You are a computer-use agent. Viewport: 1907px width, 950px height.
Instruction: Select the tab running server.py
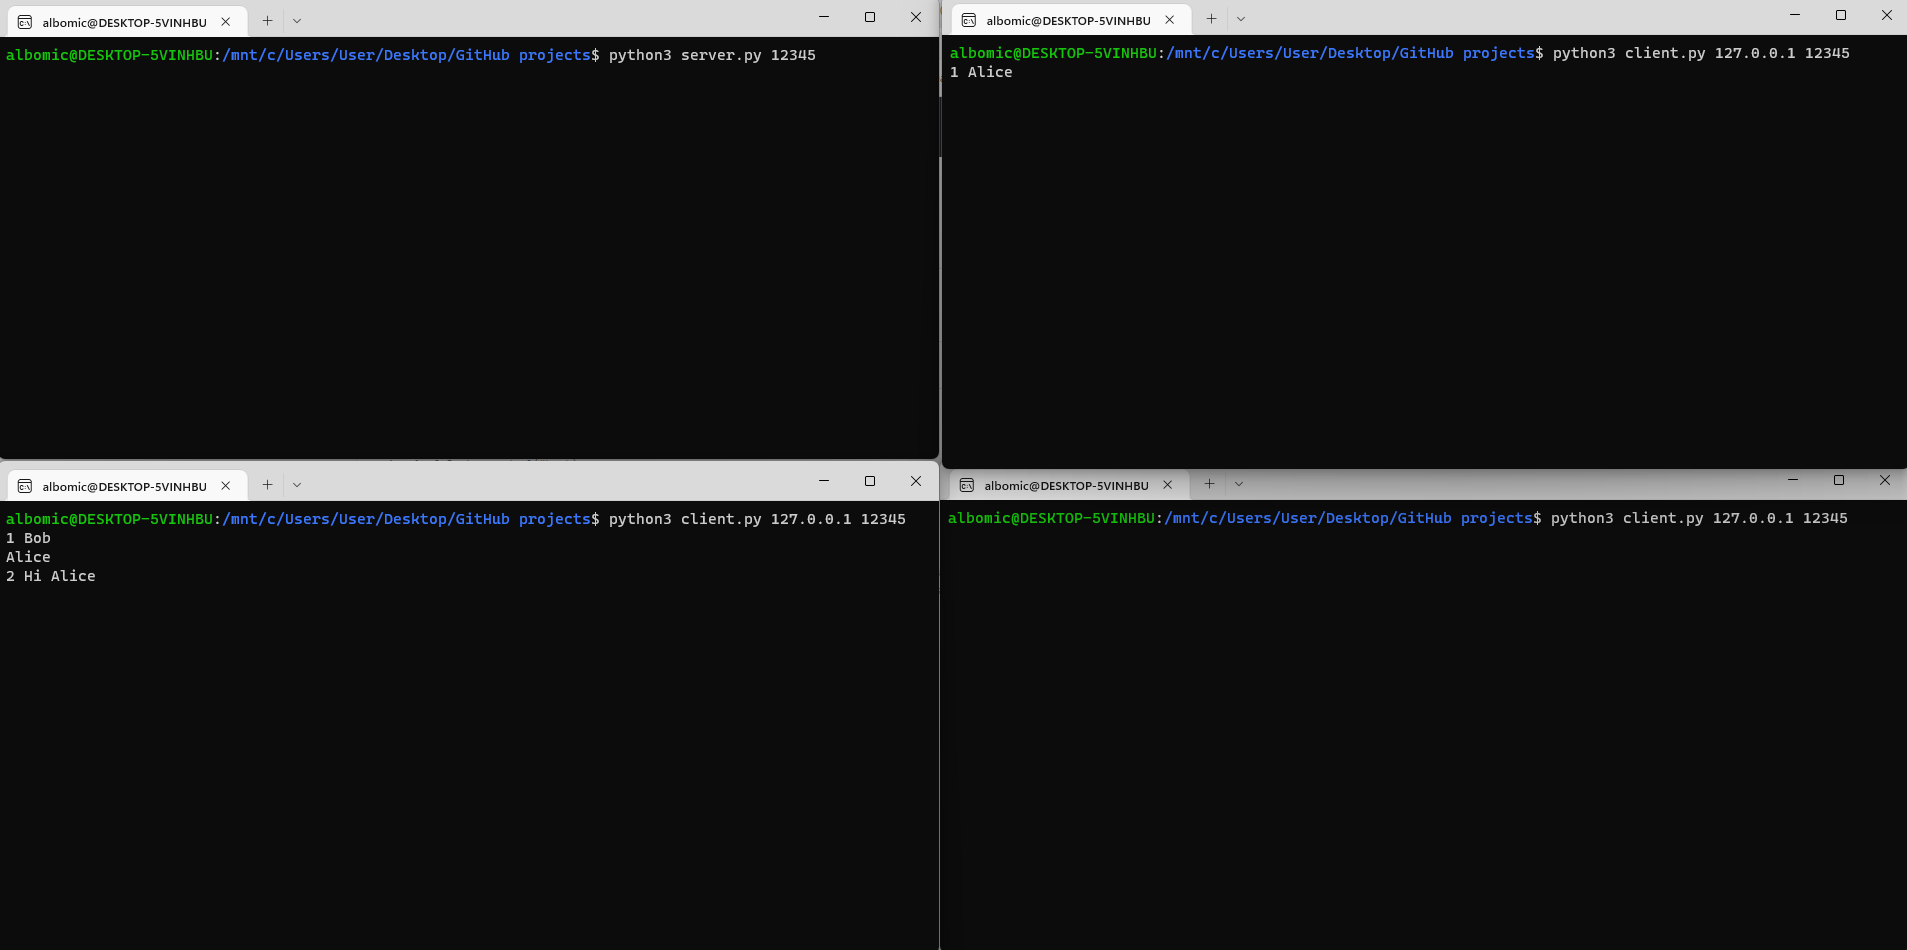coord(120,21)
